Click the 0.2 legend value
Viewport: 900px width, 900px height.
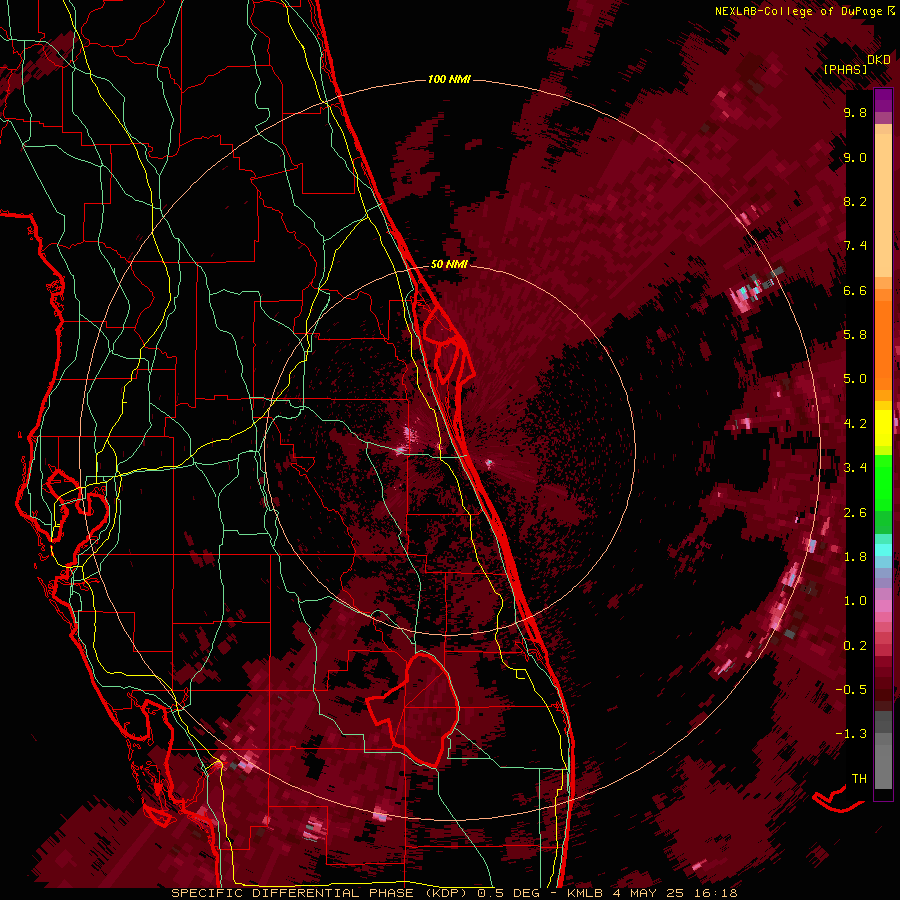855,646
